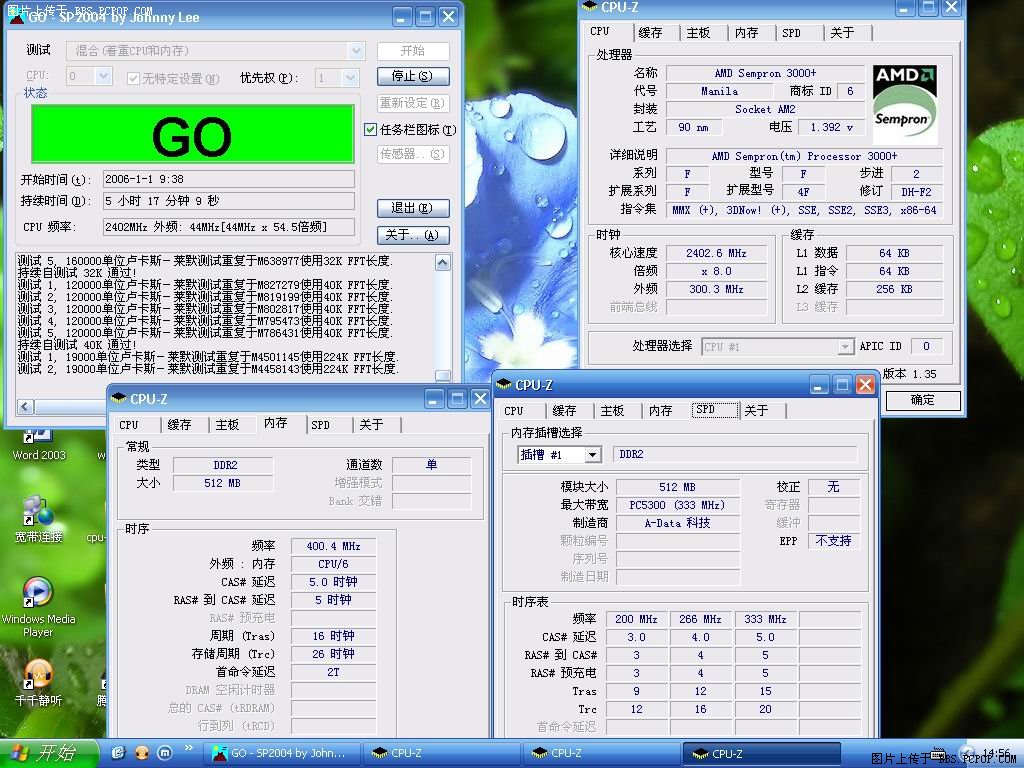
Task: Click the AMD Sempron logo in CPU-Z
Action: point(904,104)
